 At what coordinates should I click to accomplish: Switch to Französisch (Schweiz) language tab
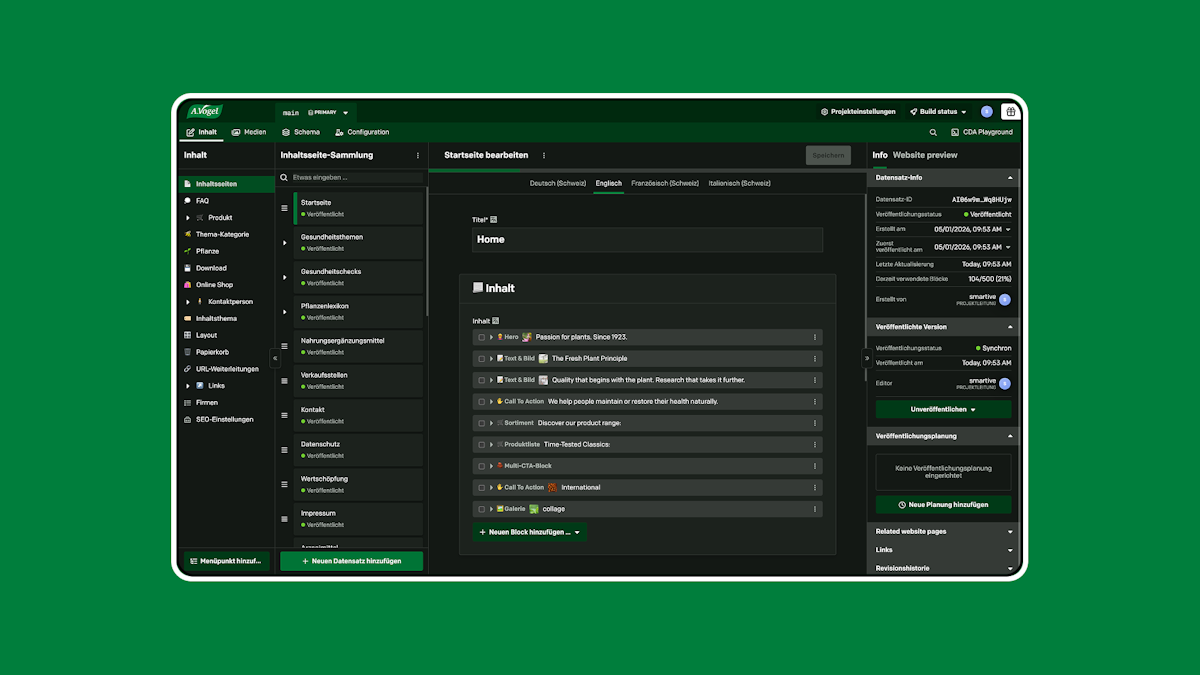point(665,184)
